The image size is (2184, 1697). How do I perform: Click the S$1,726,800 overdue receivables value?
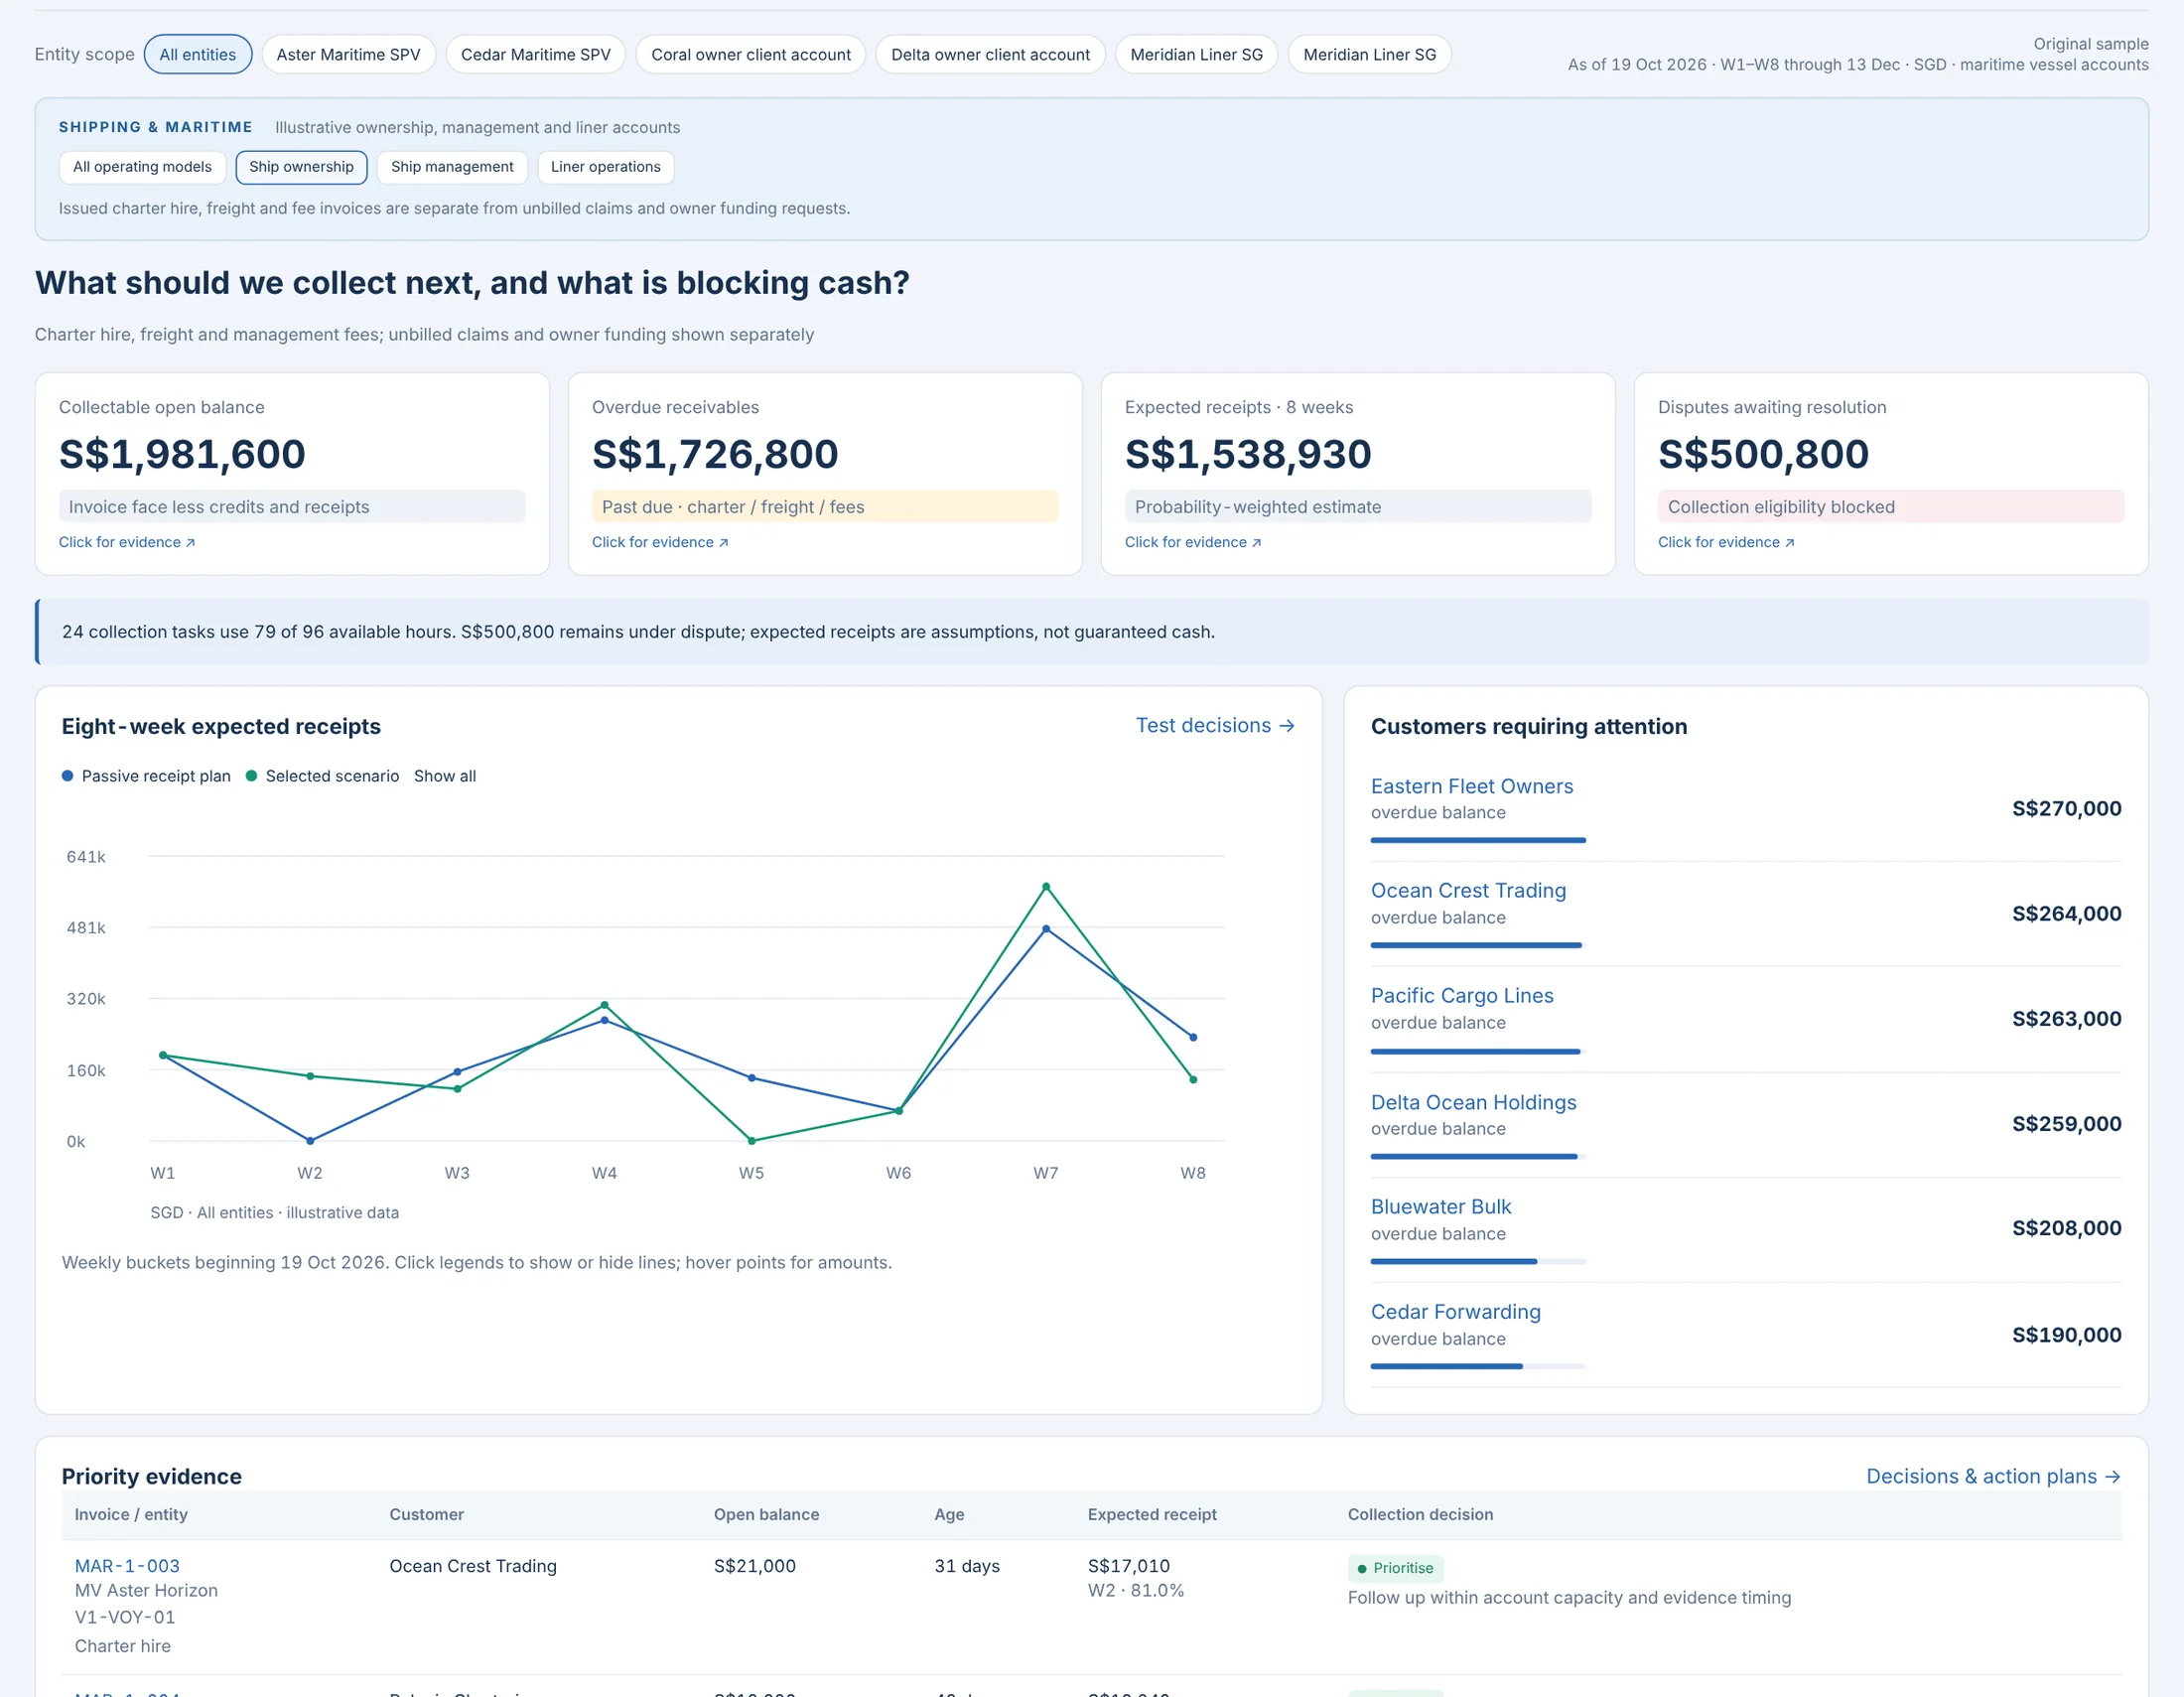click(x=715, y=454)
